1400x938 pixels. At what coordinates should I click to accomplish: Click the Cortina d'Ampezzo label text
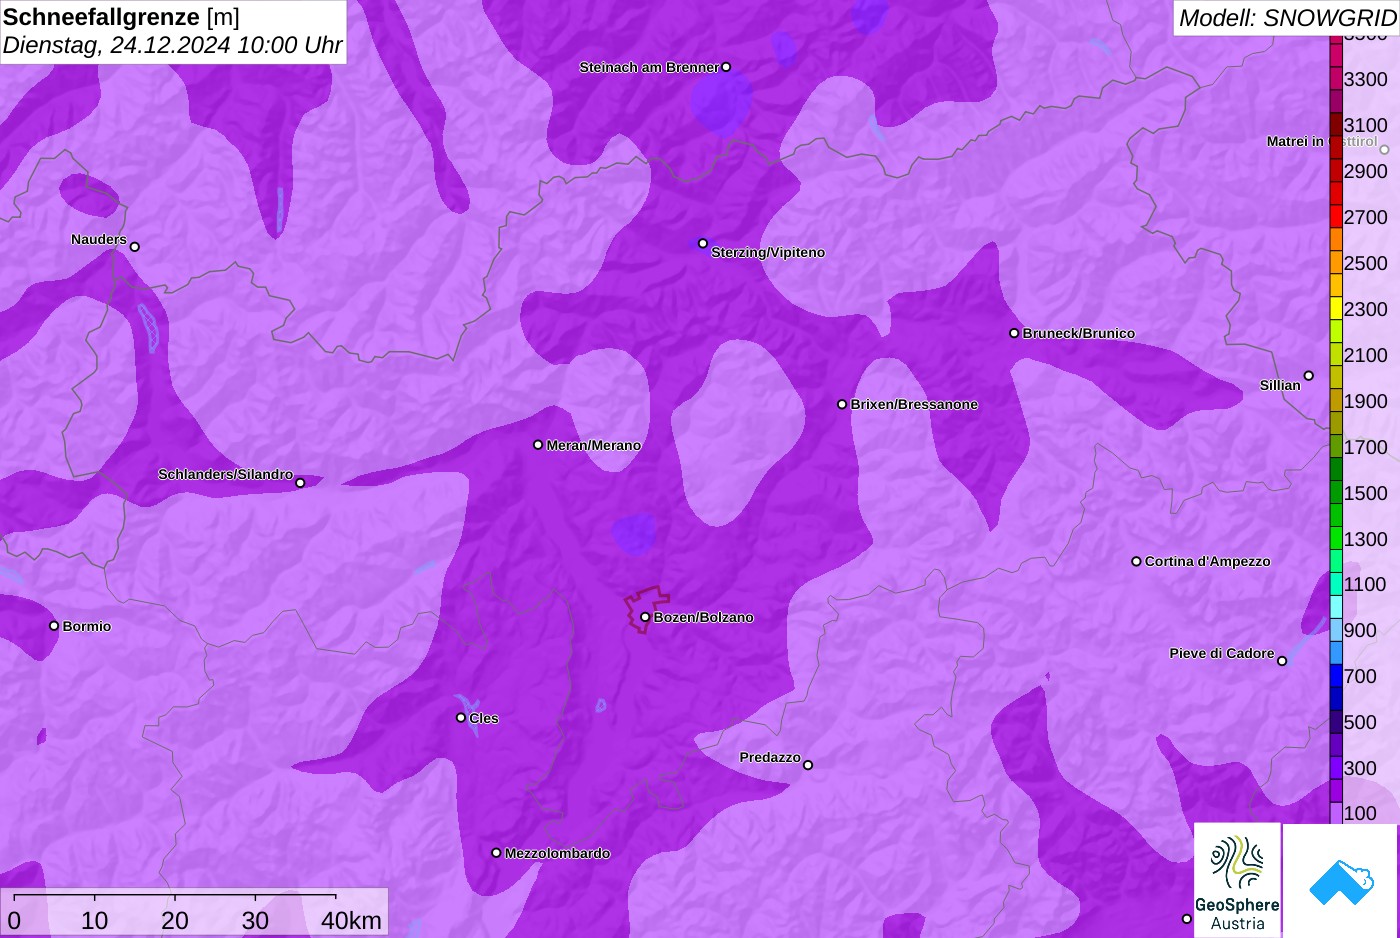(1207, 561)
